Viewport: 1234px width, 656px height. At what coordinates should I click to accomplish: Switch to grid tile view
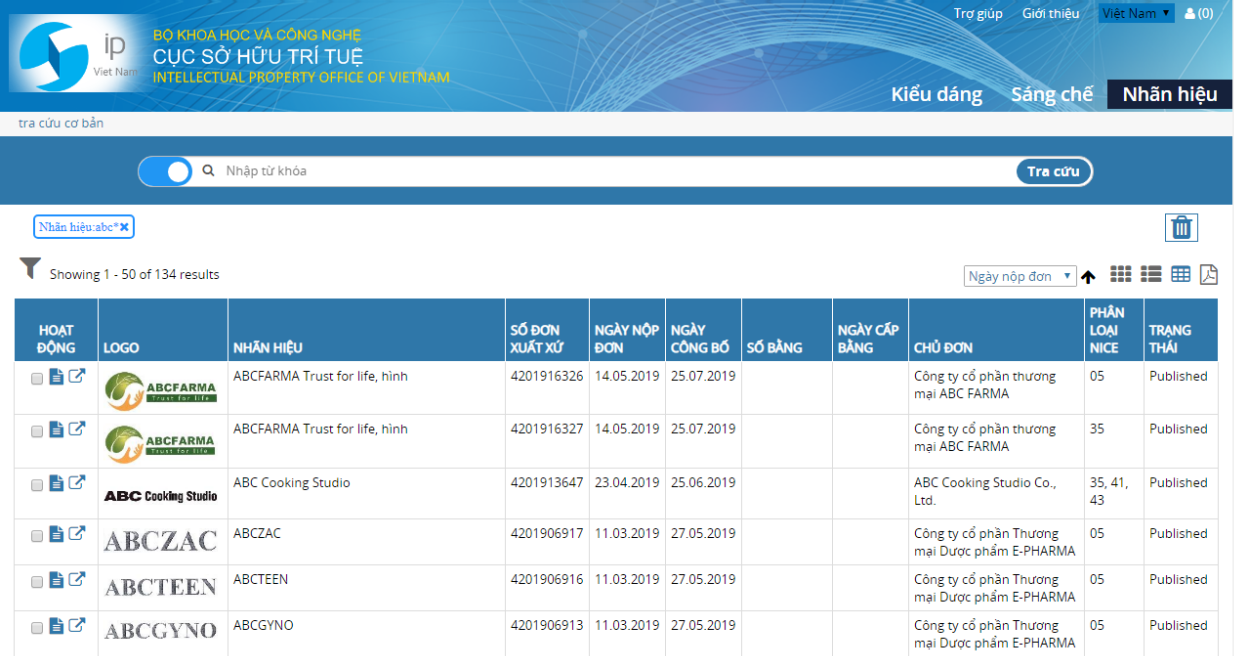point(1121,274)
